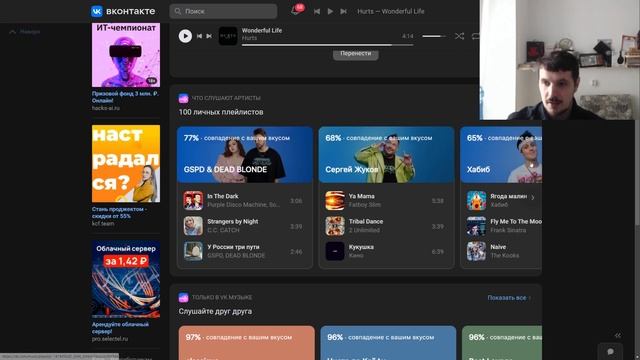Viewport: 640px width, 360px height.
Task: Play У России три пути track cover
Action: coord(193,251)
